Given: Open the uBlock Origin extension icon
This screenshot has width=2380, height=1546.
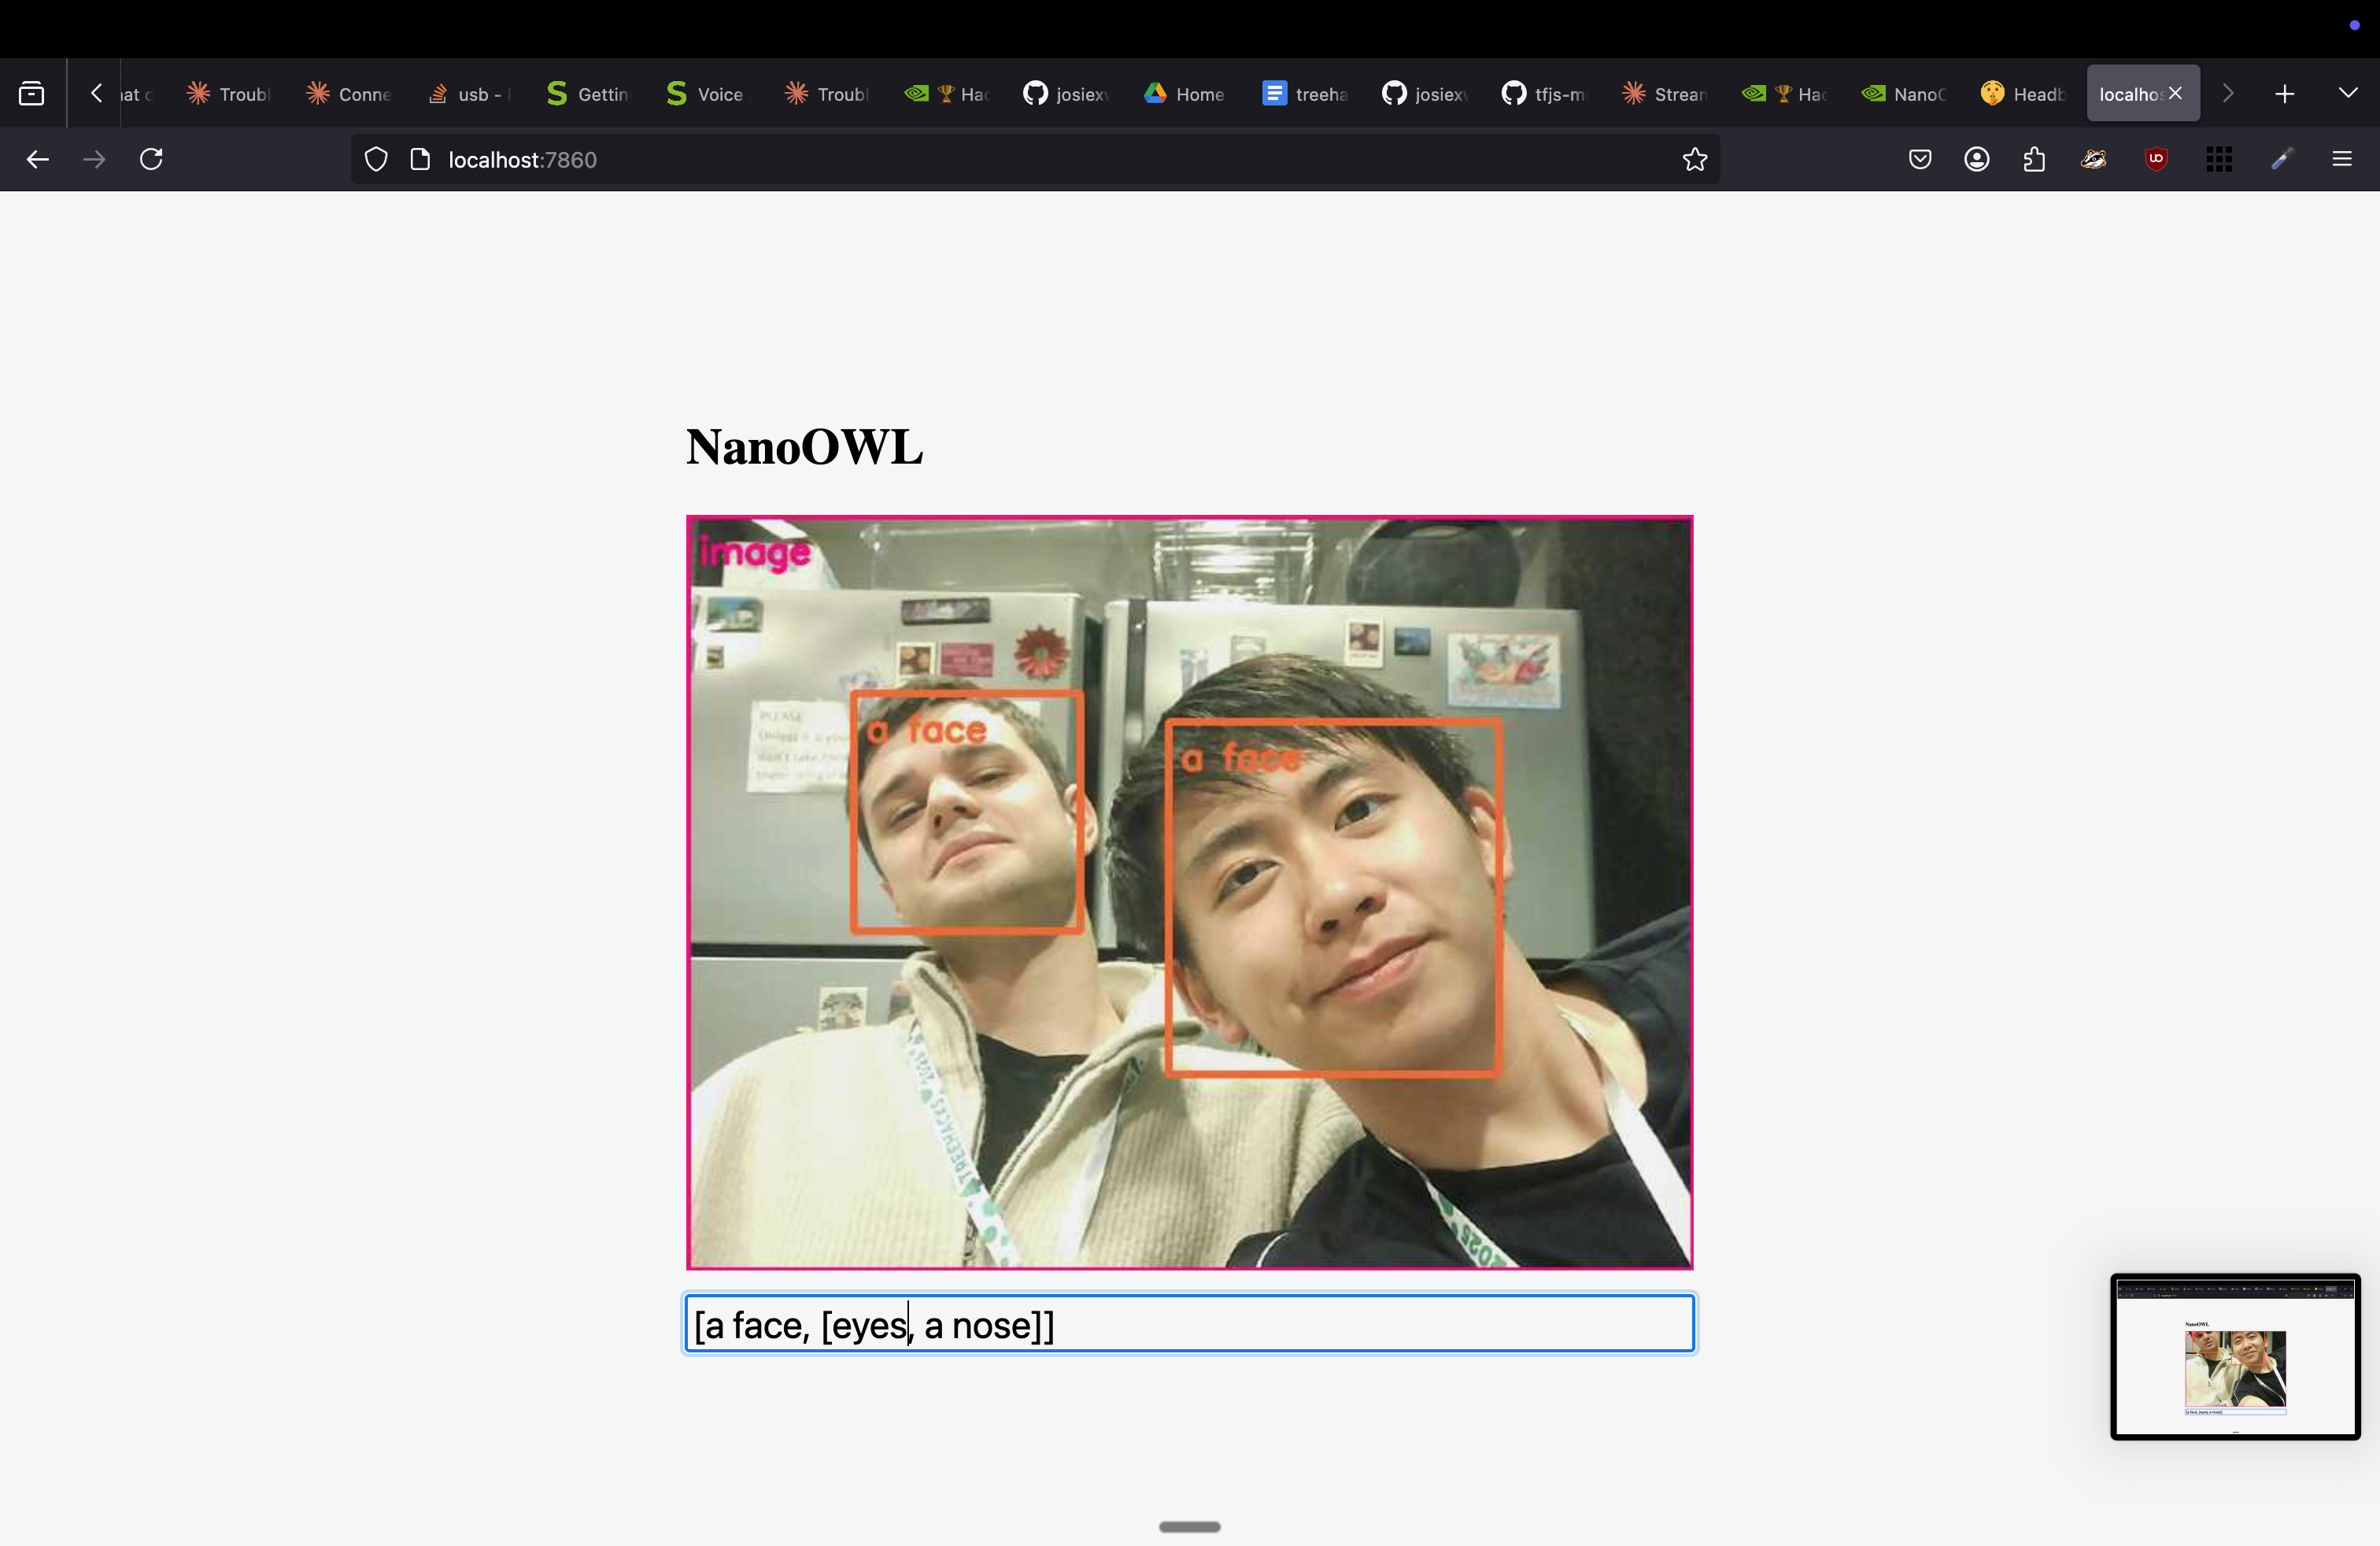Looking at the screenshot, I should click(2156, 159).
